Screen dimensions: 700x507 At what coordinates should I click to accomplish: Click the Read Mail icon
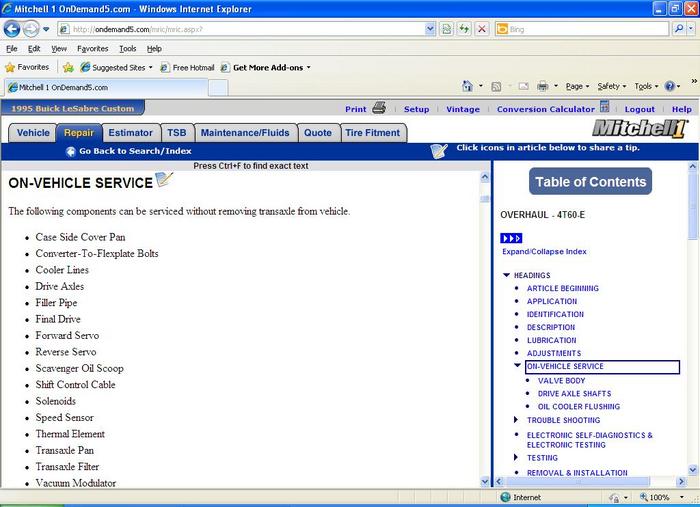tap(523, 86)
